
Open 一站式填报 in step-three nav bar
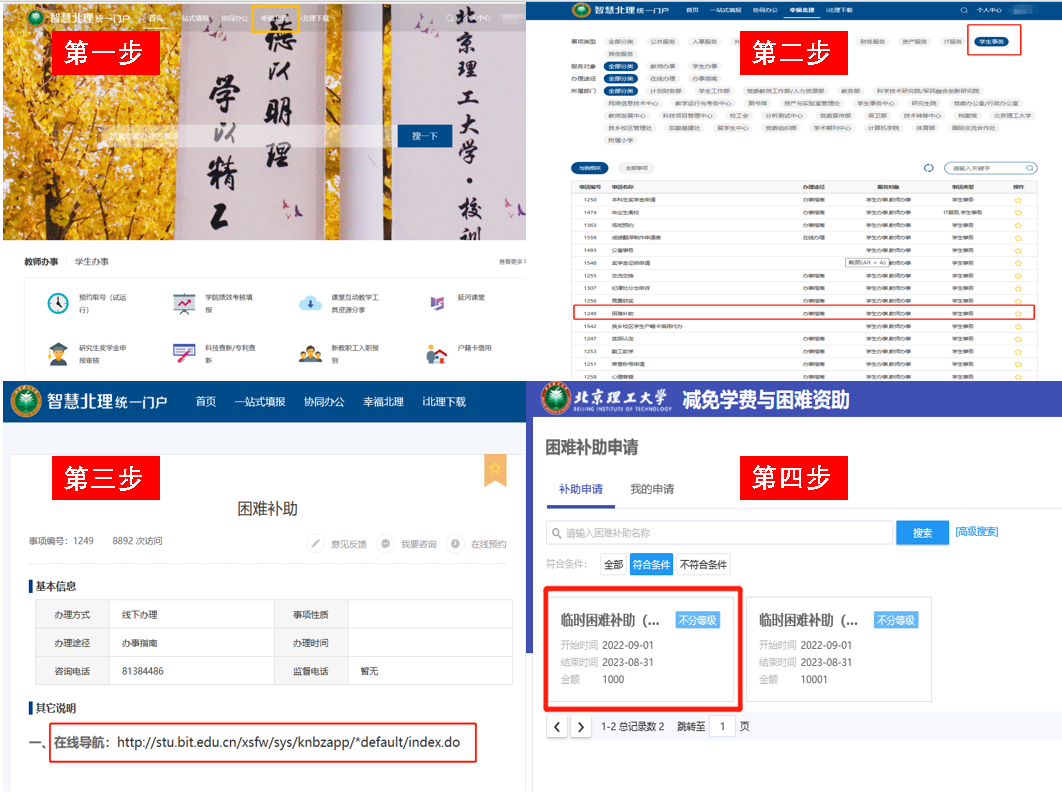[260, 402]
